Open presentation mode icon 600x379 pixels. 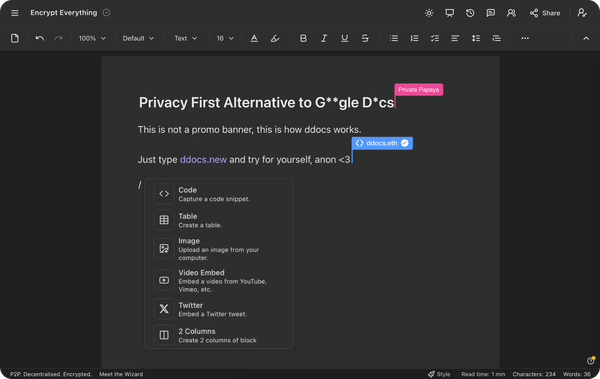[x=450, y=13]
